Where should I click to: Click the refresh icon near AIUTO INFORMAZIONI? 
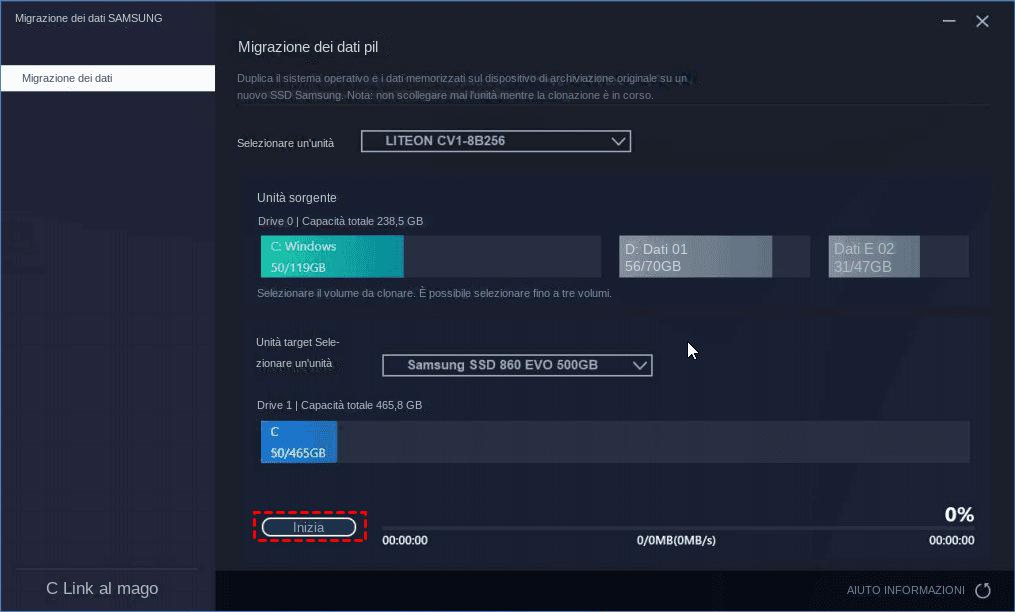[983, 590]
